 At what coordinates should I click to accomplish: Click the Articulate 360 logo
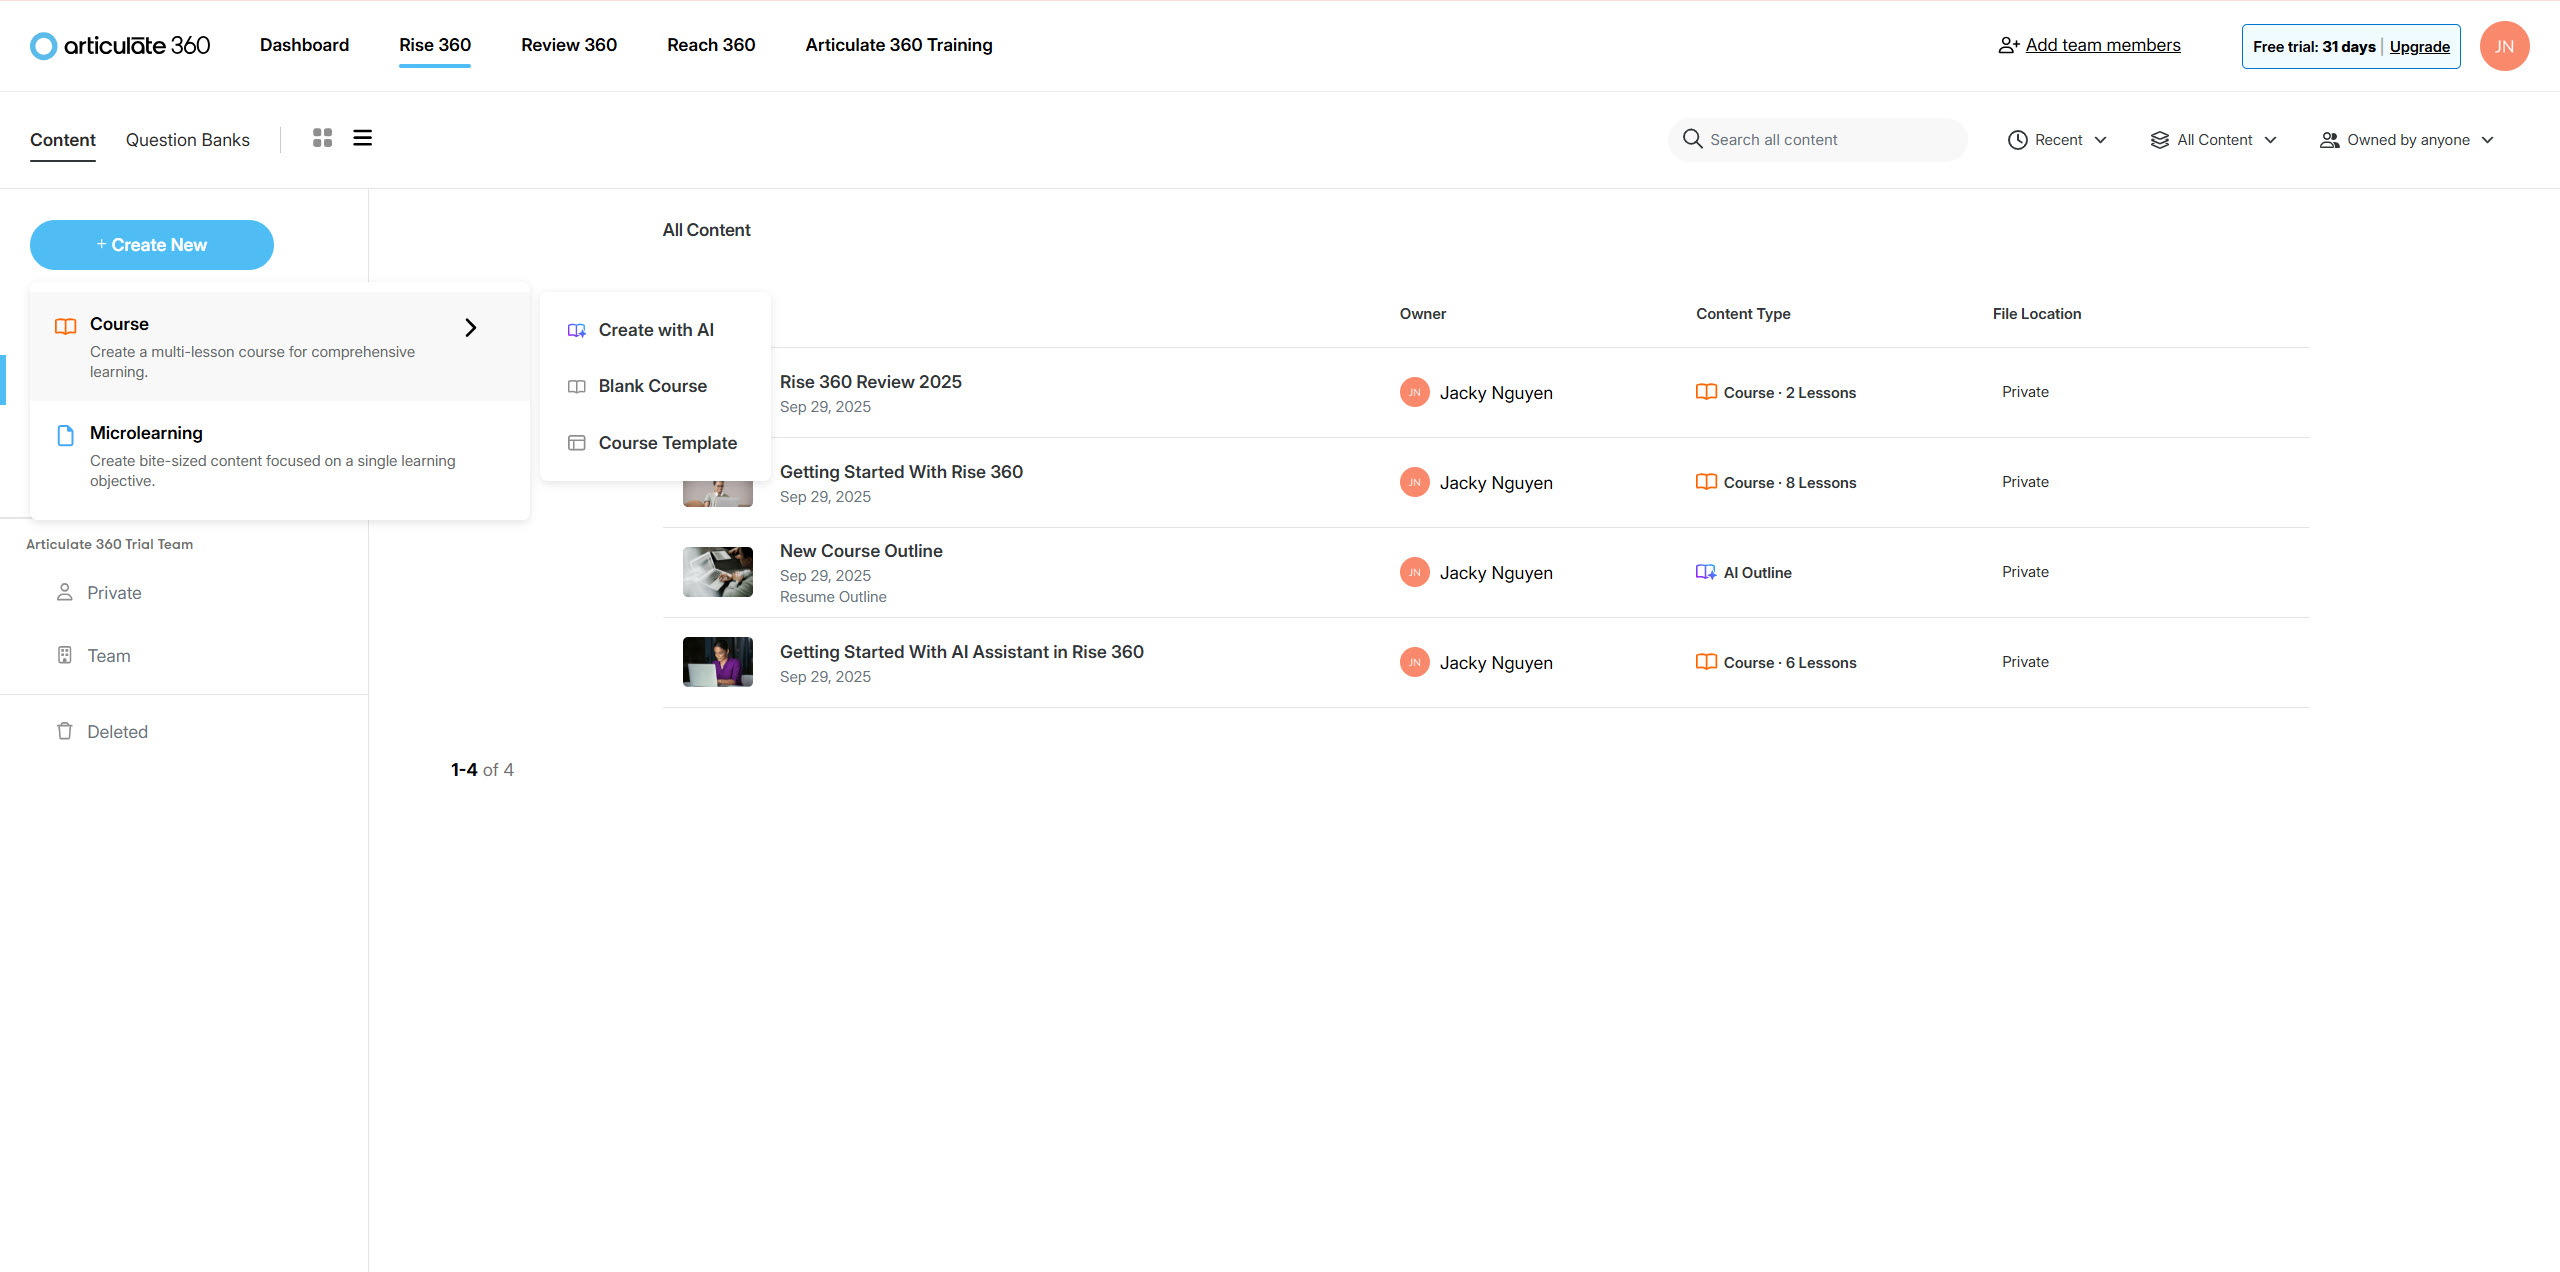[120, 46]
